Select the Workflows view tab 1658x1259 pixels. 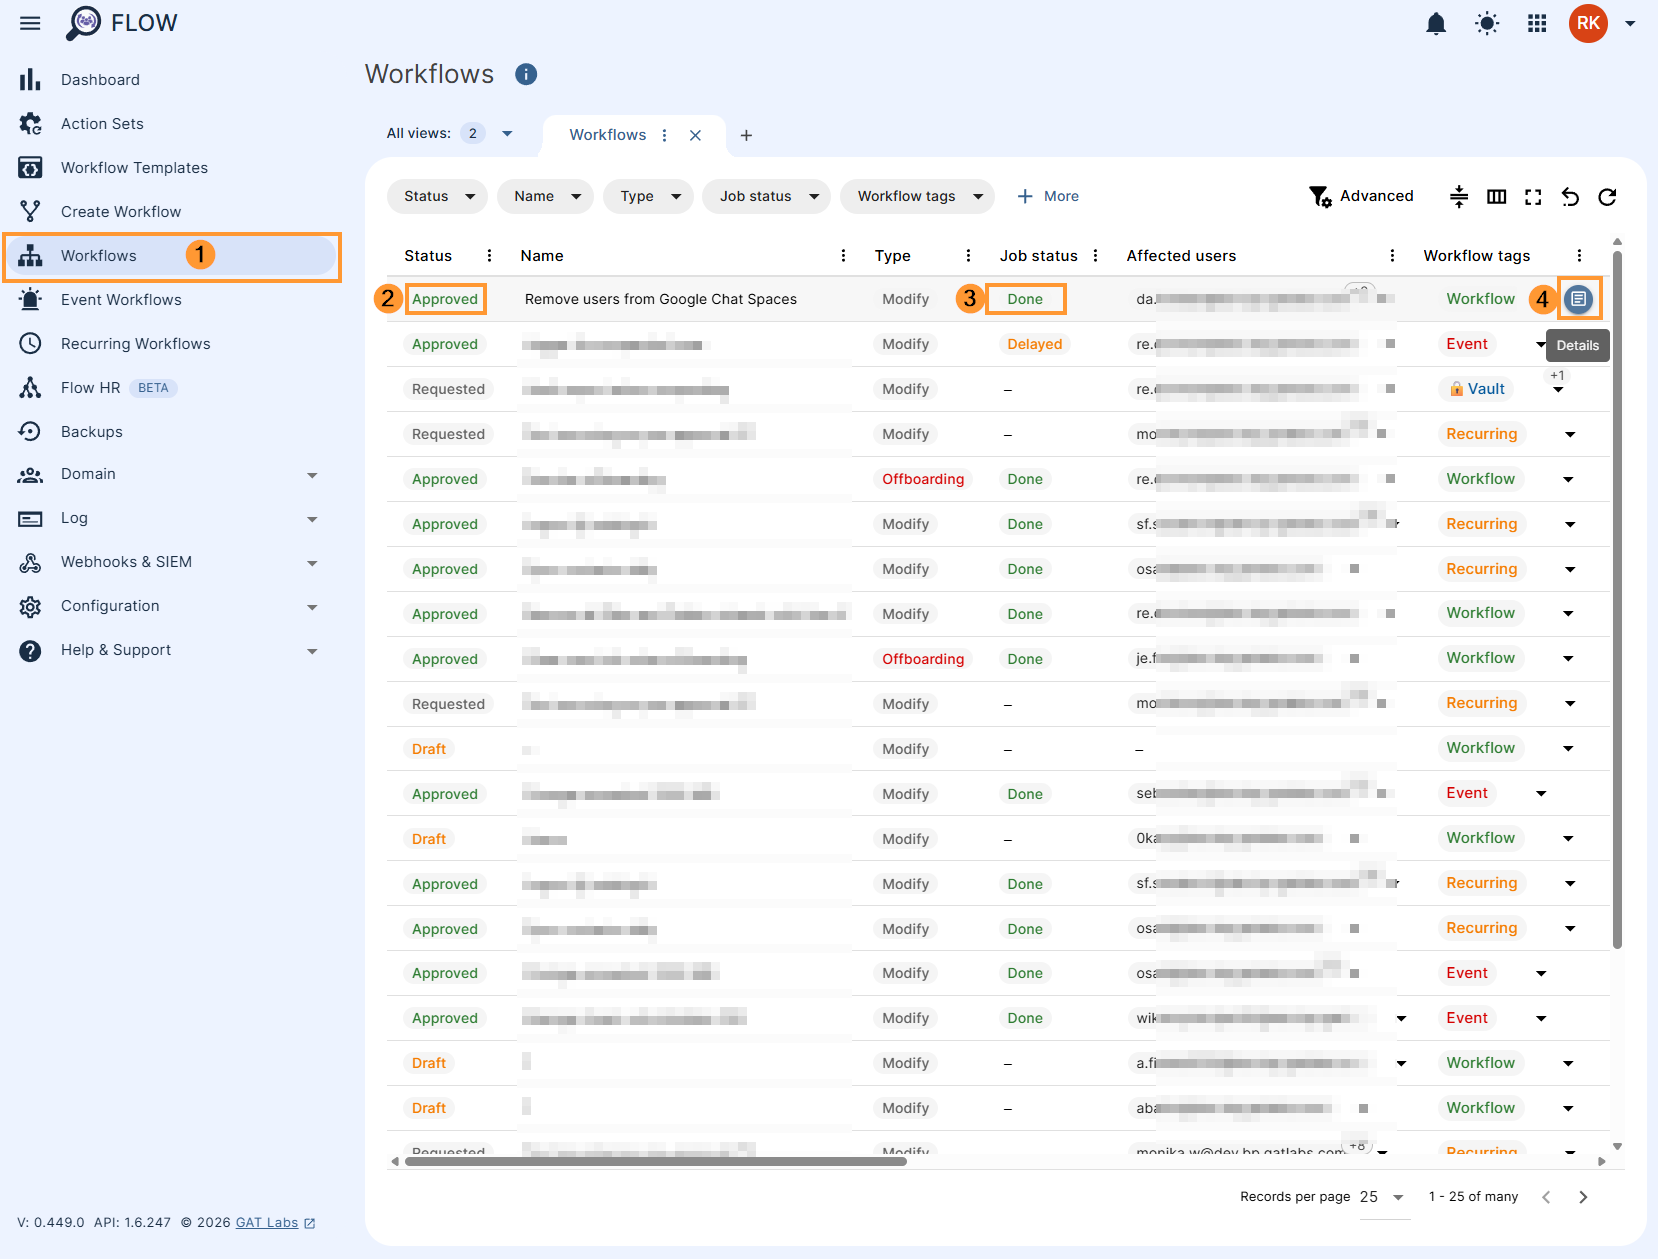point(607,135)
